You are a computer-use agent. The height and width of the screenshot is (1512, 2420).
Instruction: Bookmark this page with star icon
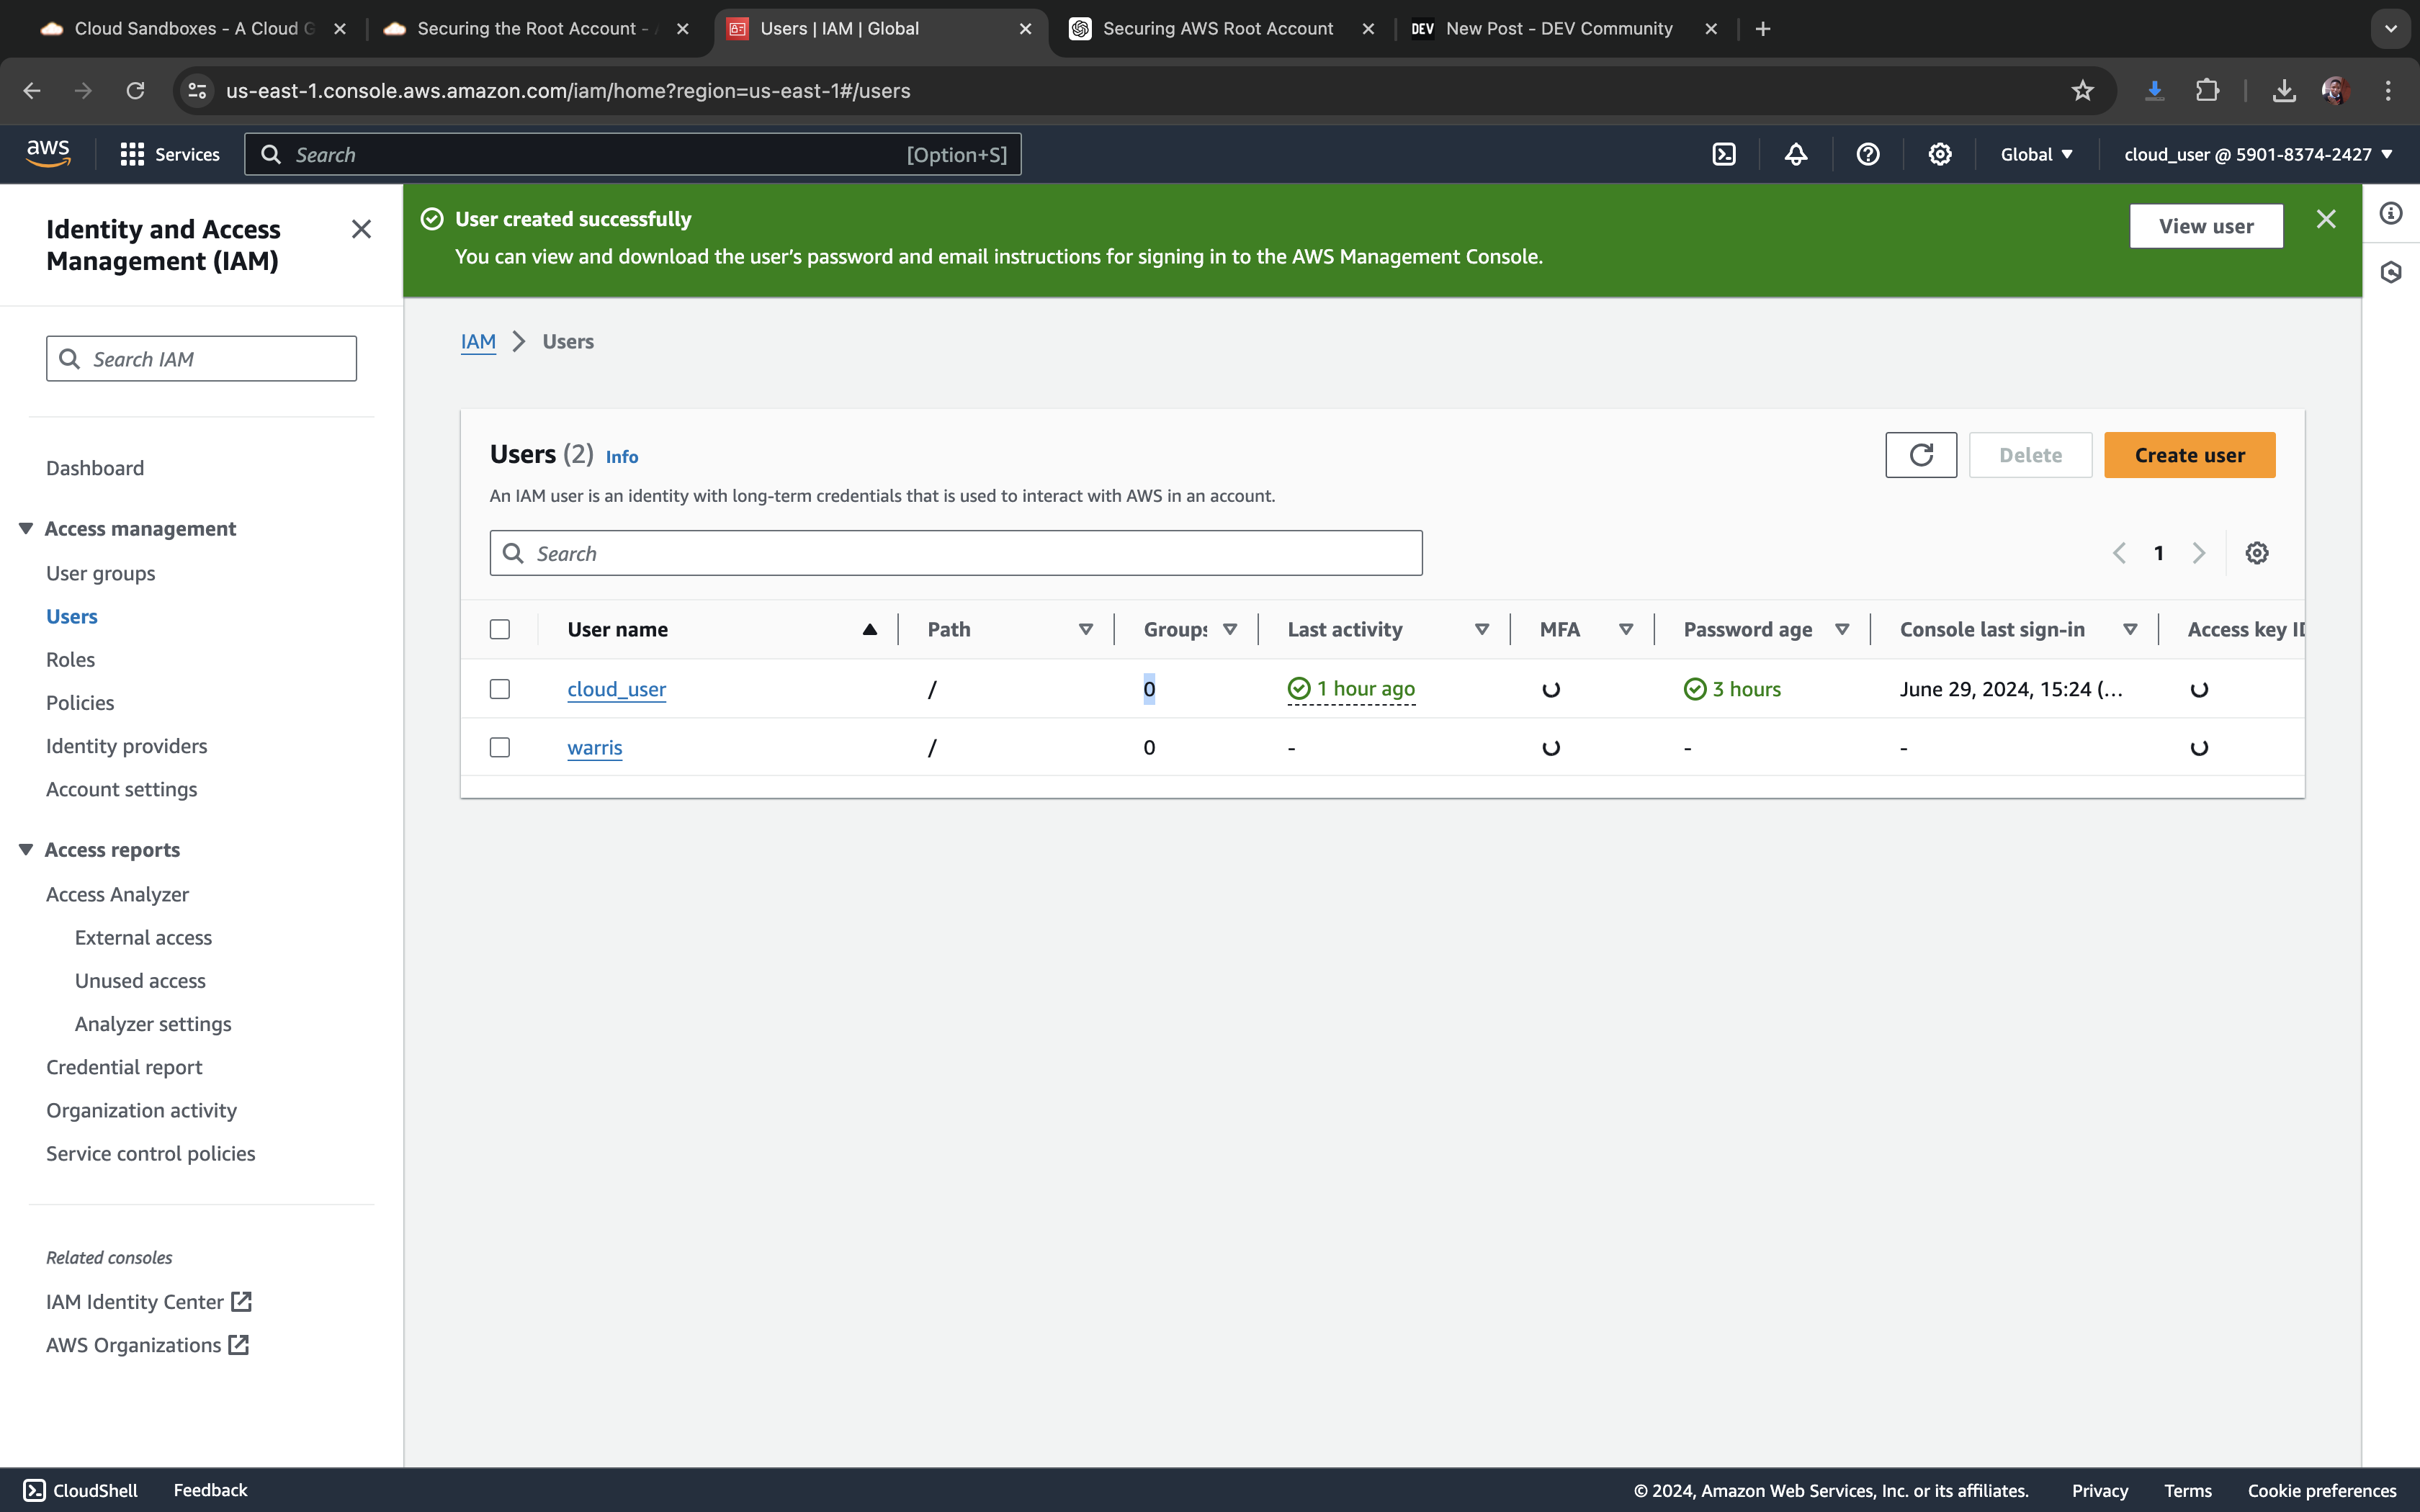point(2082,91)
